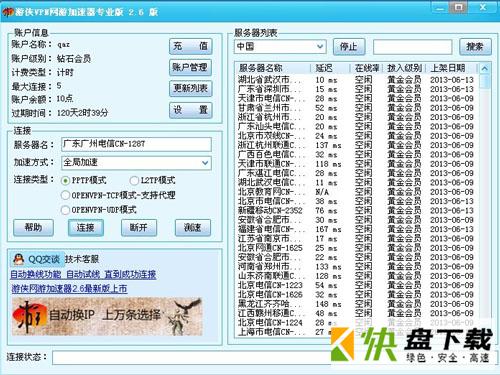500x375 pixels.
Task: Select server row 浙江省杭州市 20 ms
Action: click(356, 117)
